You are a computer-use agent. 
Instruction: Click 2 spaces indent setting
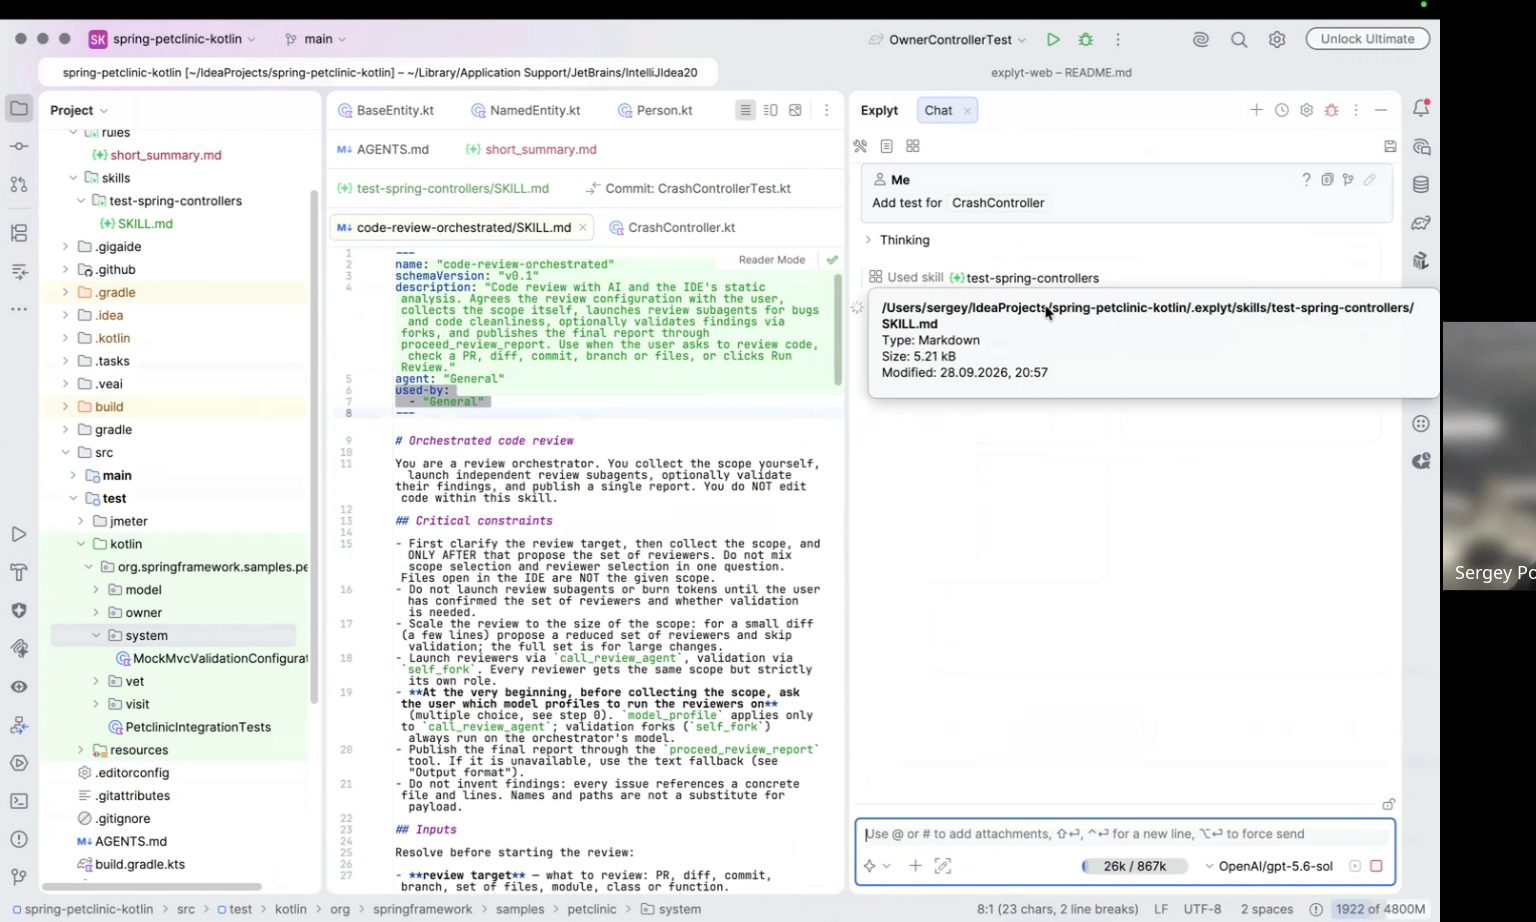1267,909
